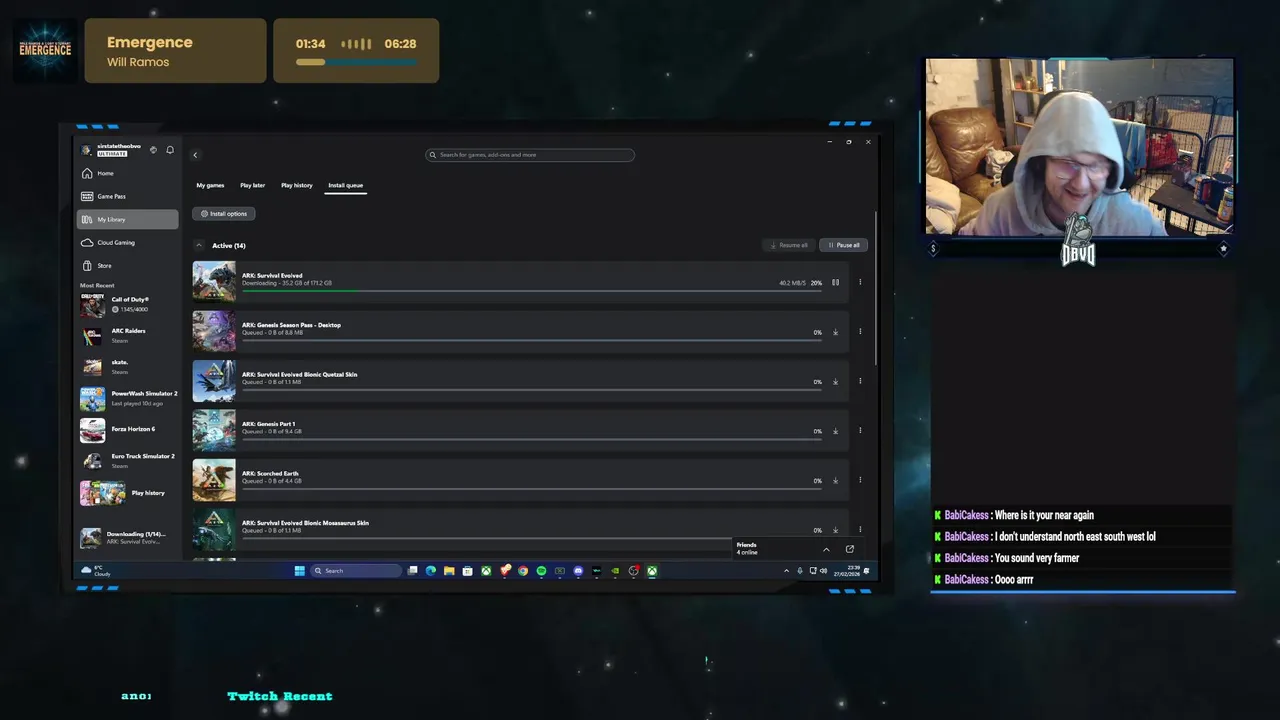Viewport: 1280px width, 720px height.
Task: Click the Pause all button
Action: (843, 245)
